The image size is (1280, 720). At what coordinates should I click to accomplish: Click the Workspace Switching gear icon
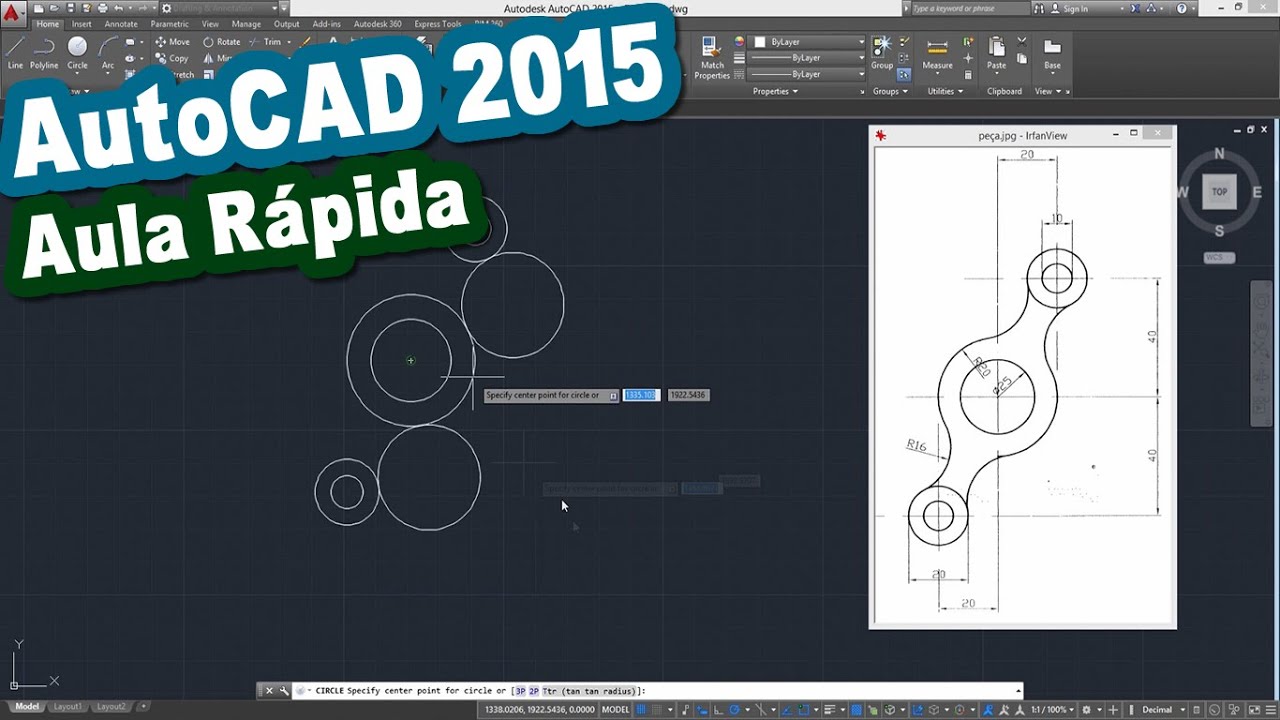[x=1086, y=710]
